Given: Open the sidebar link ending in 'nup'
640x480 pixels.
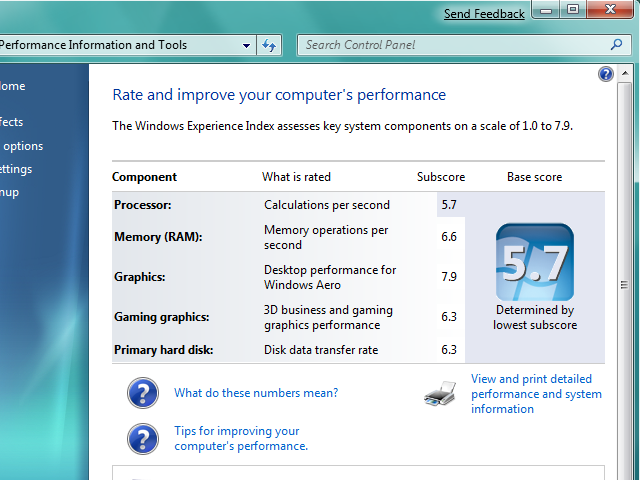Looking at the screenshot, I should coord(9,192).
